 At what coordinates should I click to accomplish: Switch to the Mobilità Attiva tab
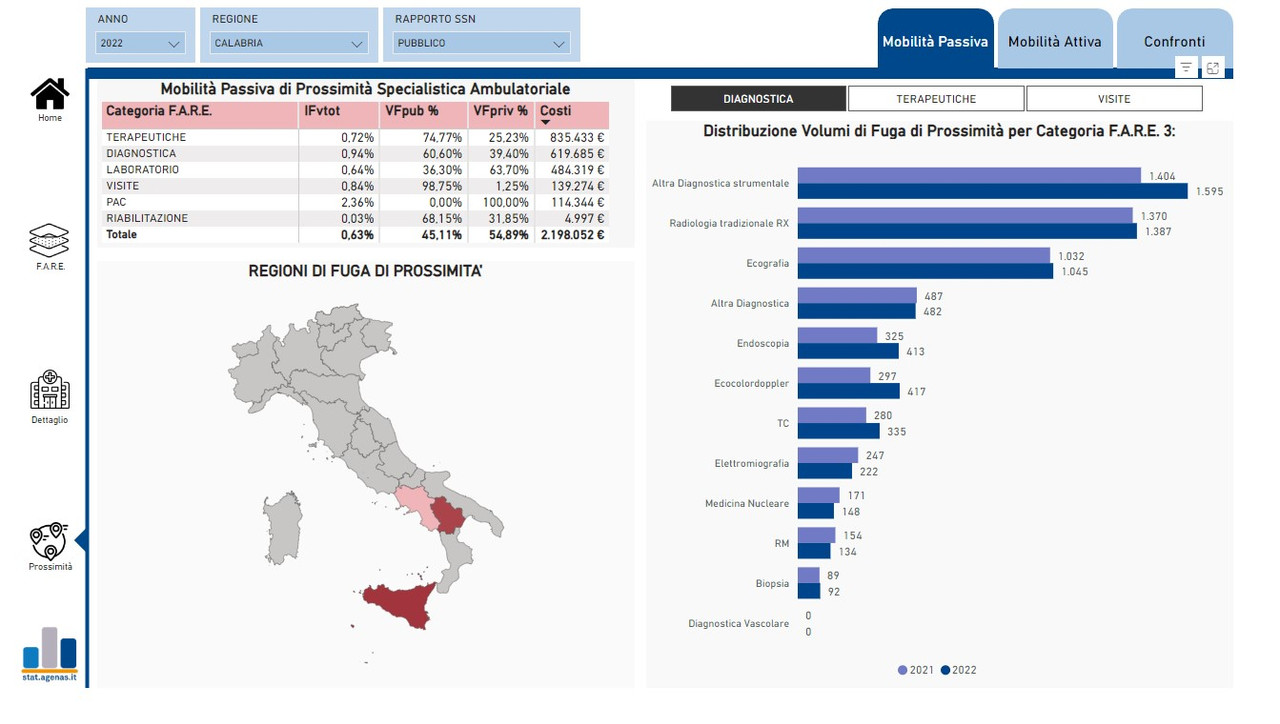pyautogui.click(x=1055, y=41)
